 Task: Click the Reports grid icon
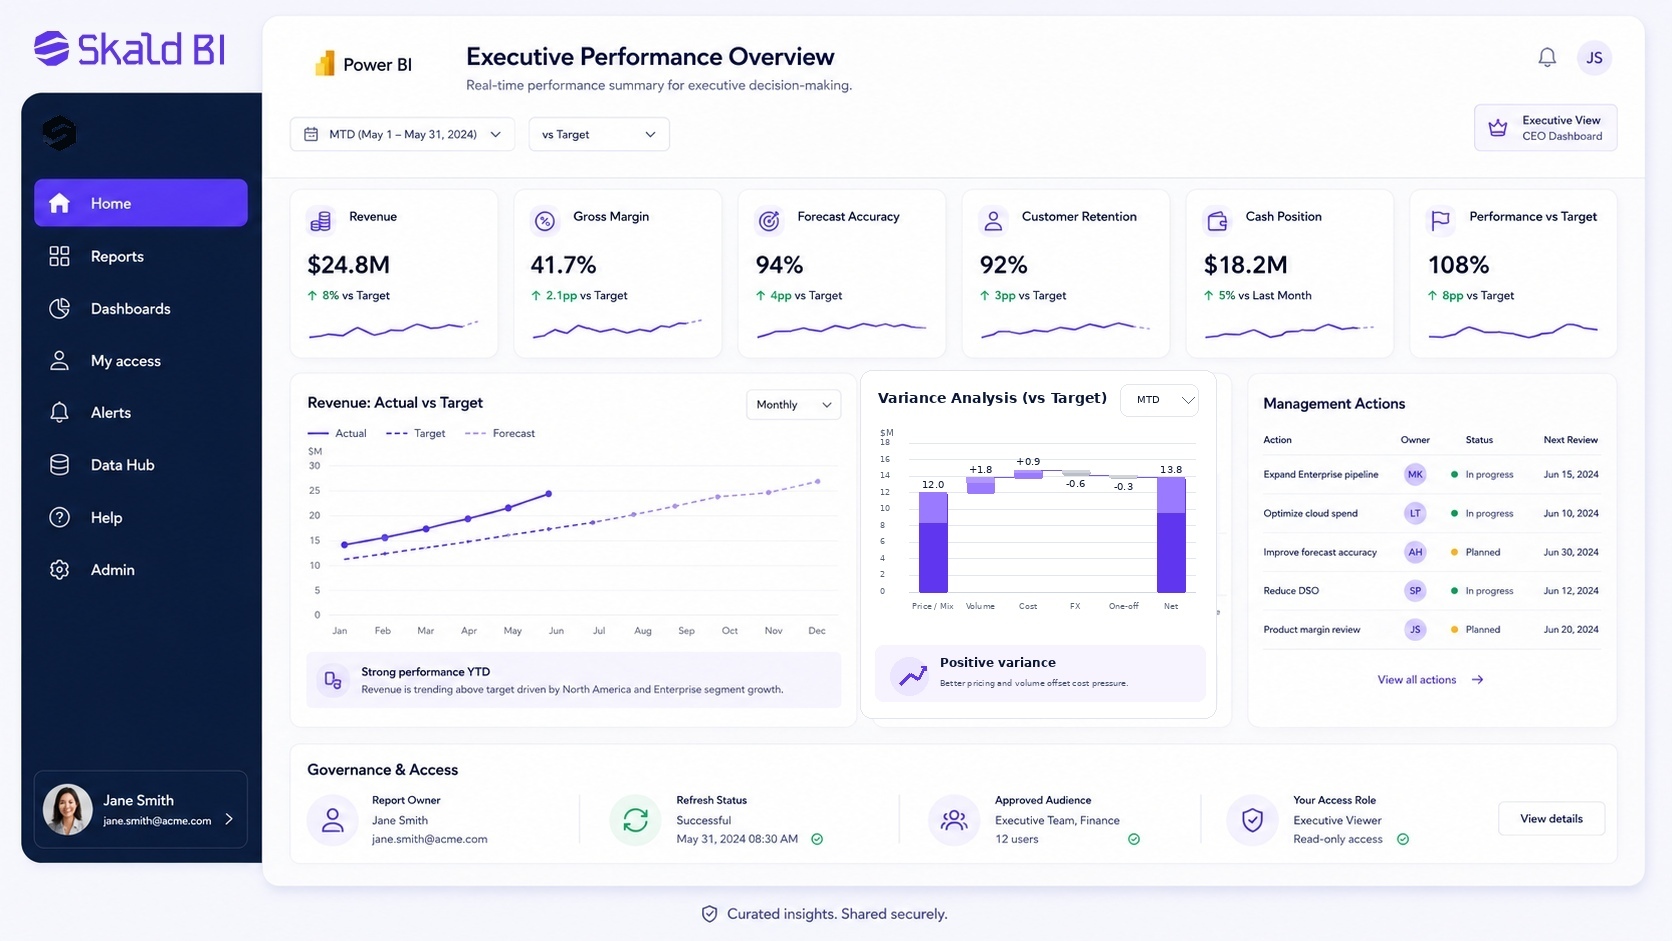click(59, 256)
